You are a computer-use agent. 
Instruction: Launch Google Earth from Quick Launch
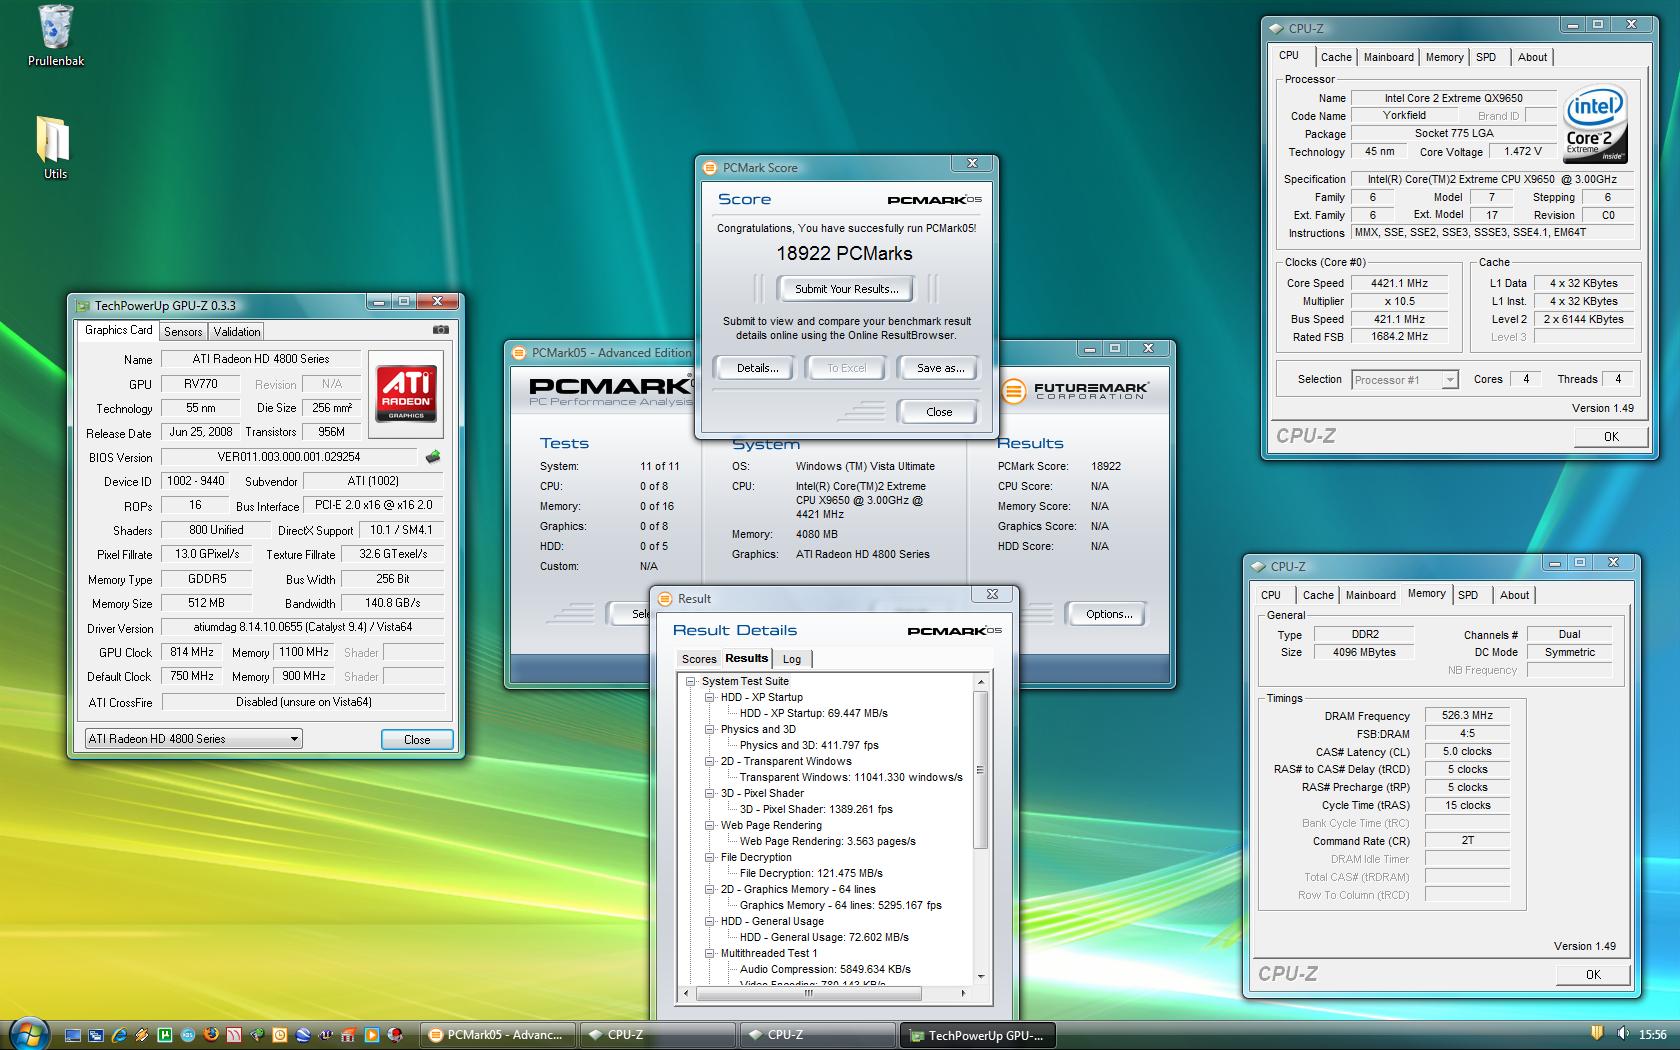point(303,1035)
